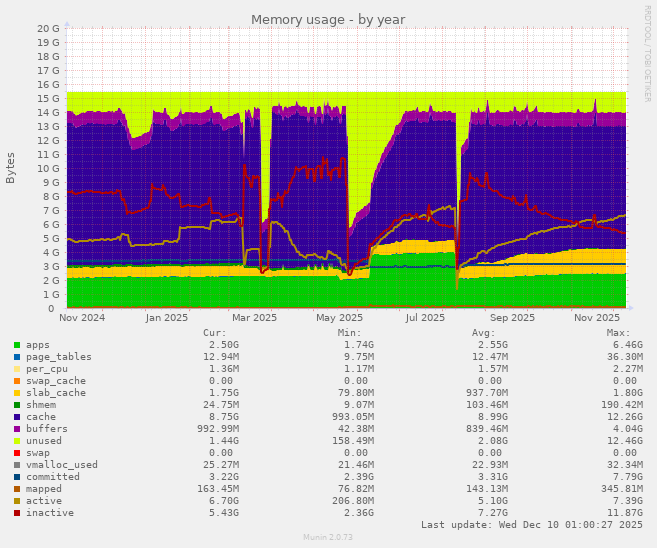Screen dimensions: 657x548
Task: Select the 'page_tables' legend label
Action: click(59, 357)
